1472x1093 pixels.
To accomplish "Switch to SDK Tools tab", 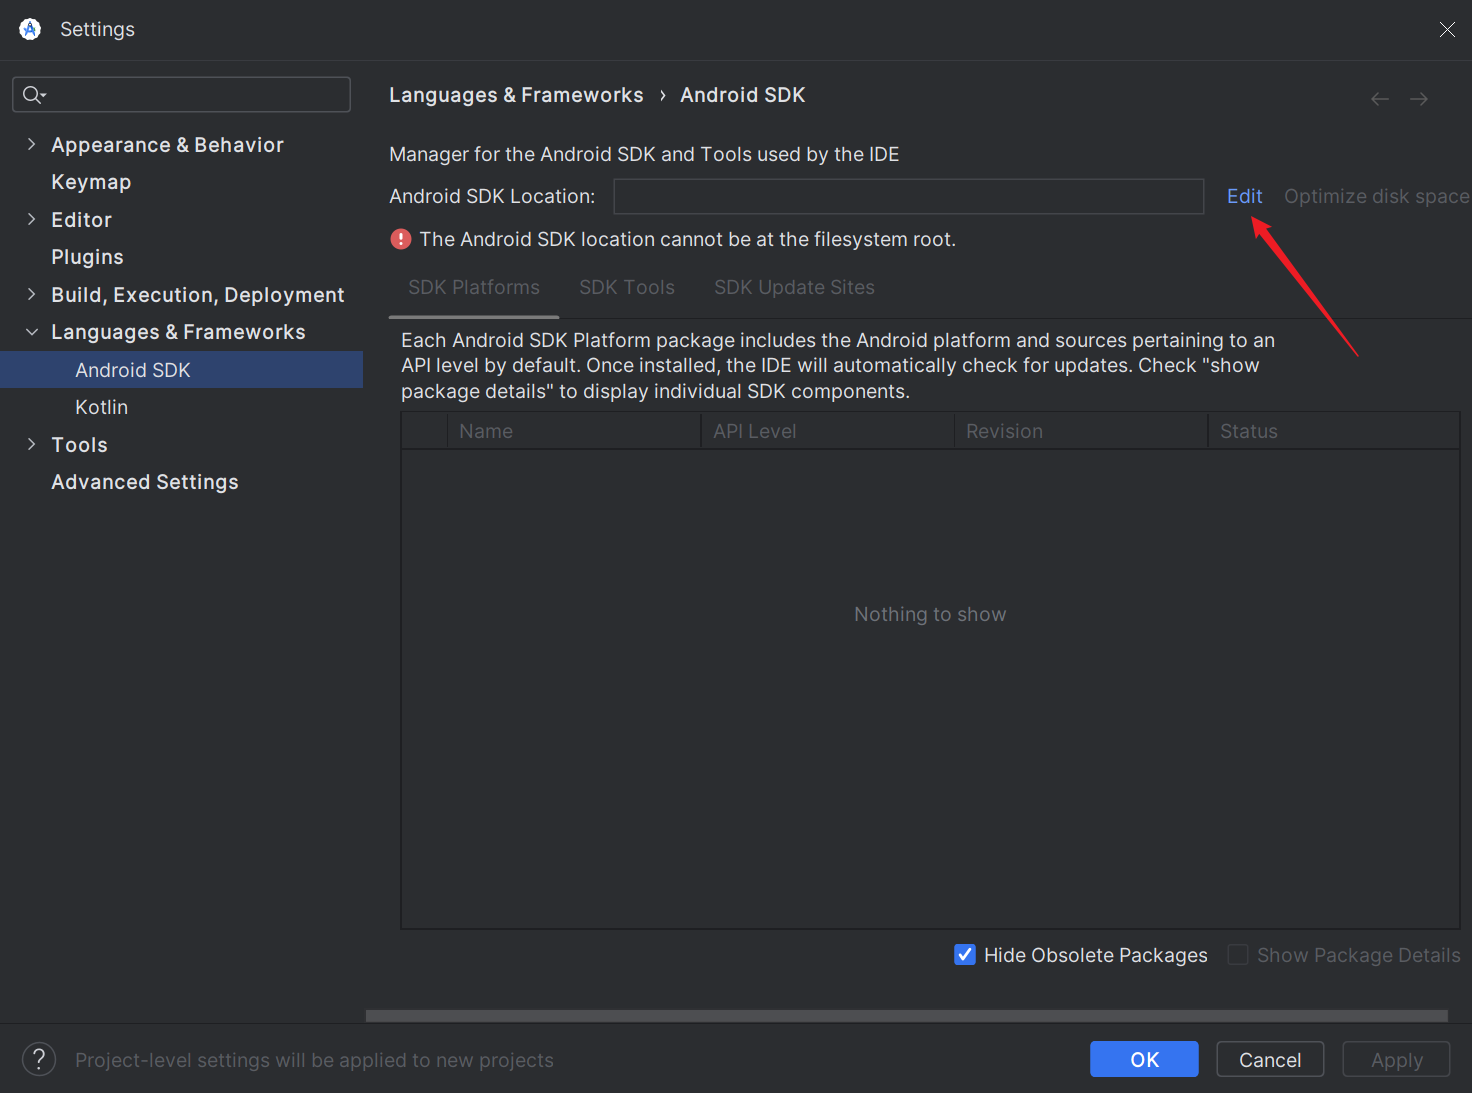I will 627,288.
